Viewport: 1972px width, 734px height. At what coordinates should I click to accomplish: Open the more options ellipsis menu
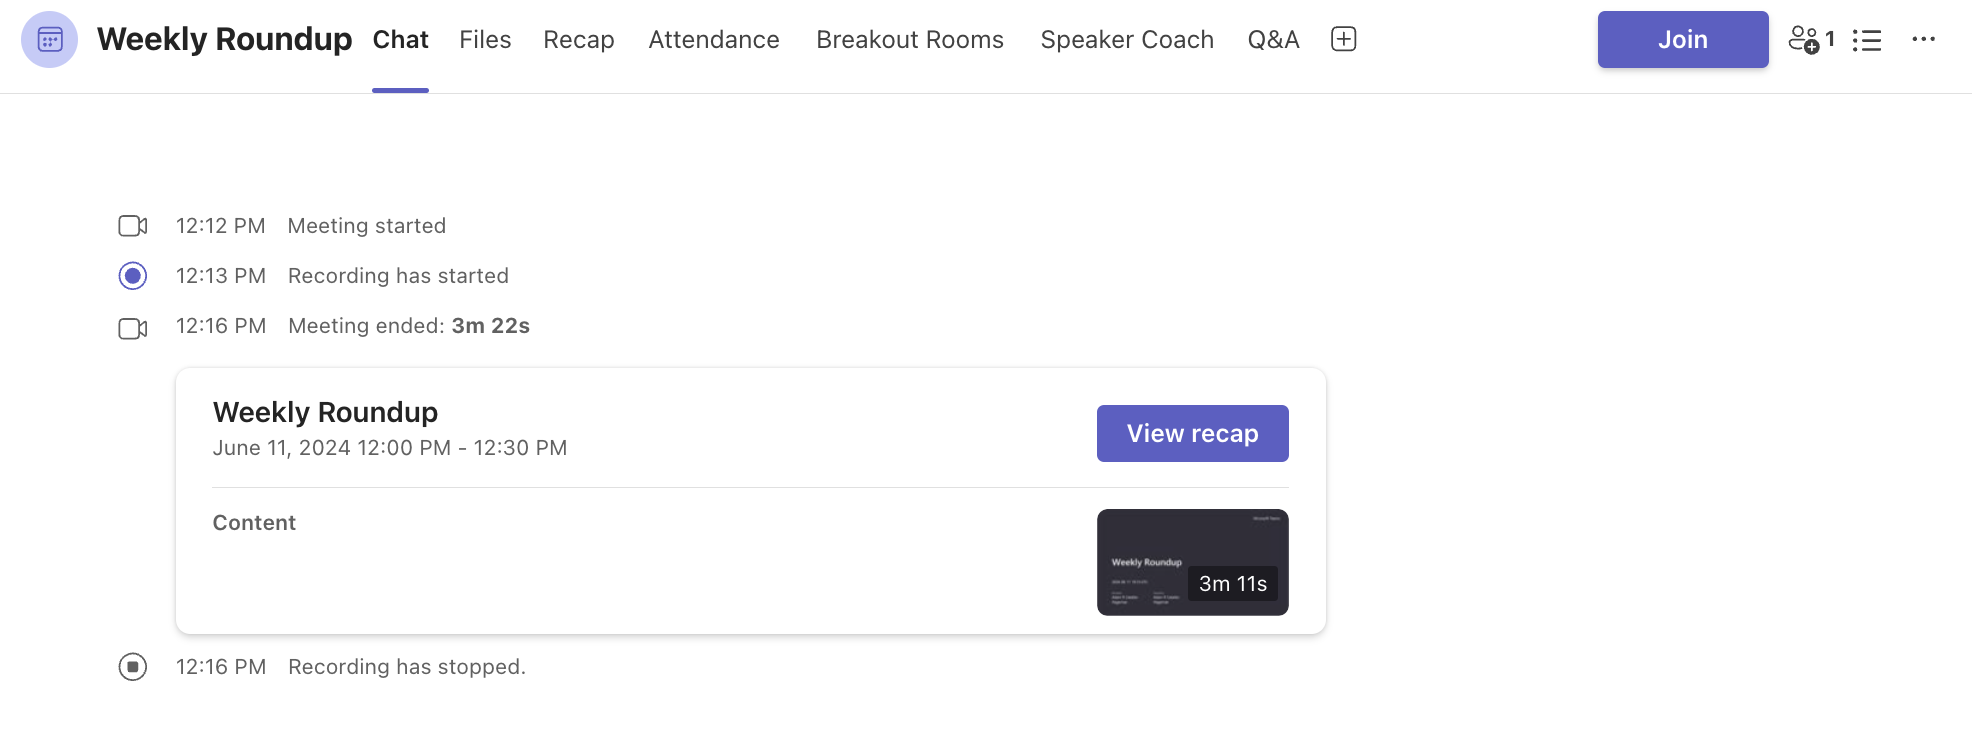click(1924, 39)
